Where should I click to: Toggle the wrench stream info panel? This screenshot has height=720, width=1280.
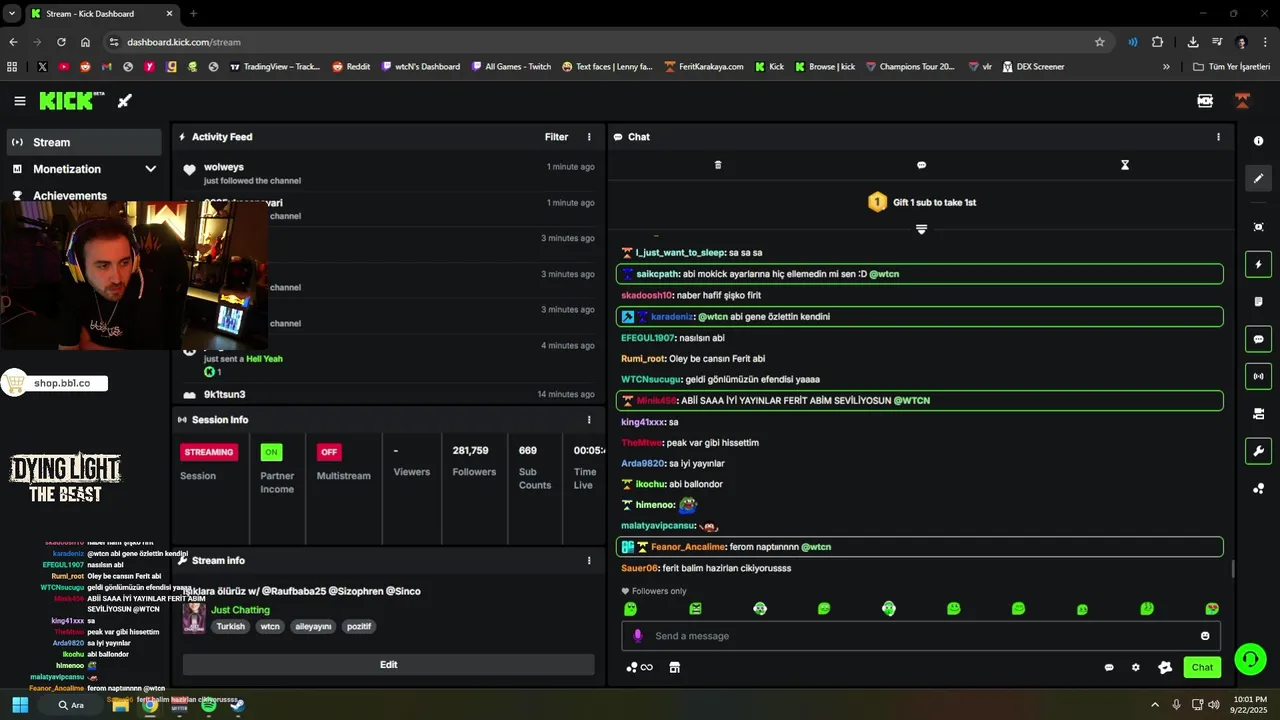click(1259, 451)
